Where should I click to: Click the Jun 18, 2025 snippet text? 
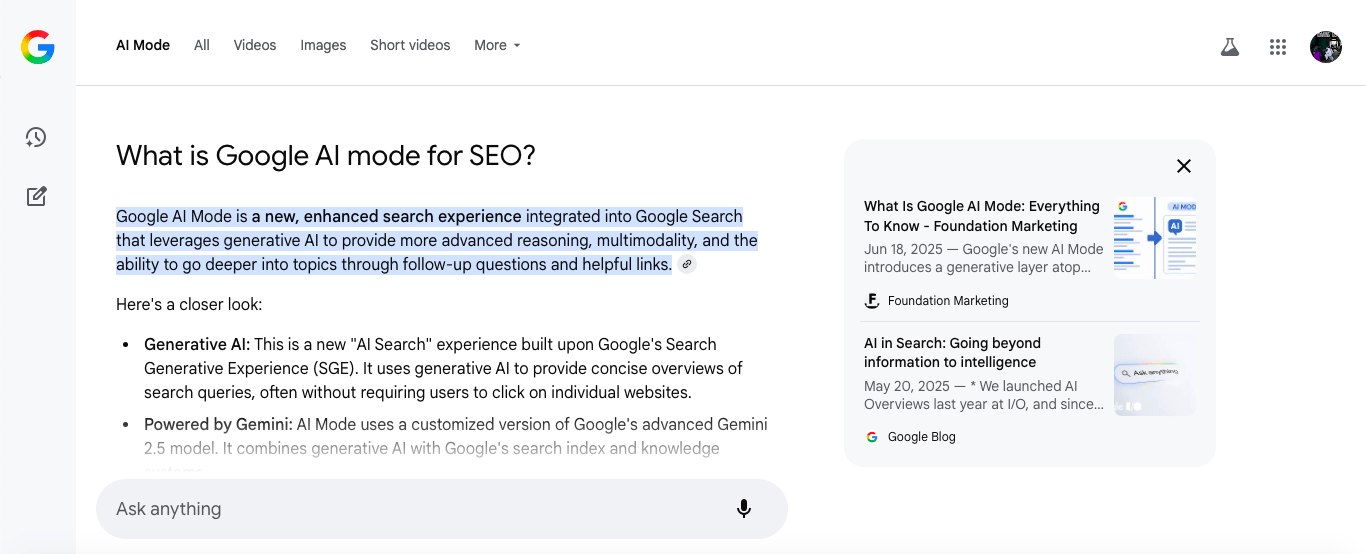(x=984, y=258)
